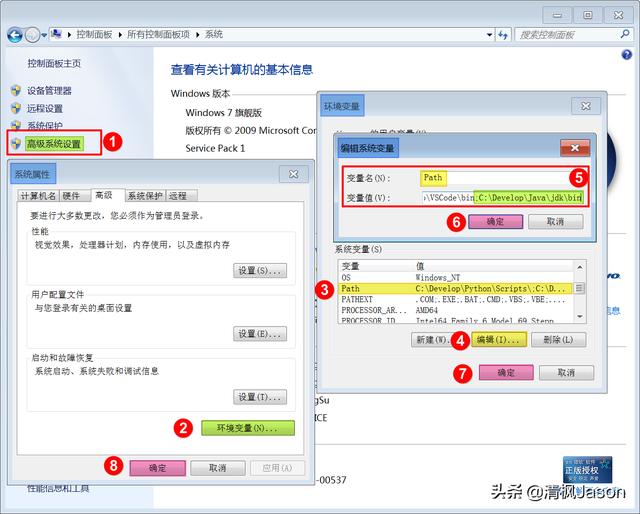Click the computer icon in address bar

pos(56,34)
